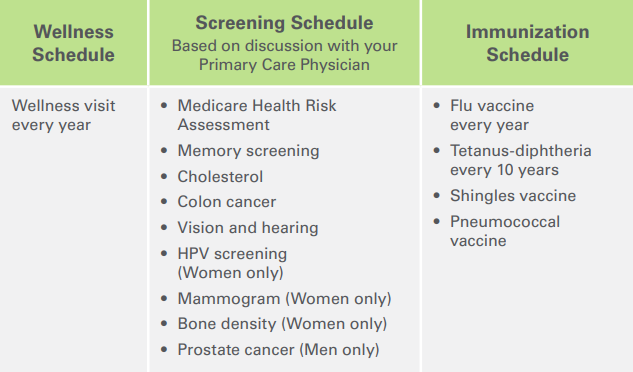Click the bullet beside Cholesterol
The height and width of the screenshot is (372, 633).
click(164, 176)
